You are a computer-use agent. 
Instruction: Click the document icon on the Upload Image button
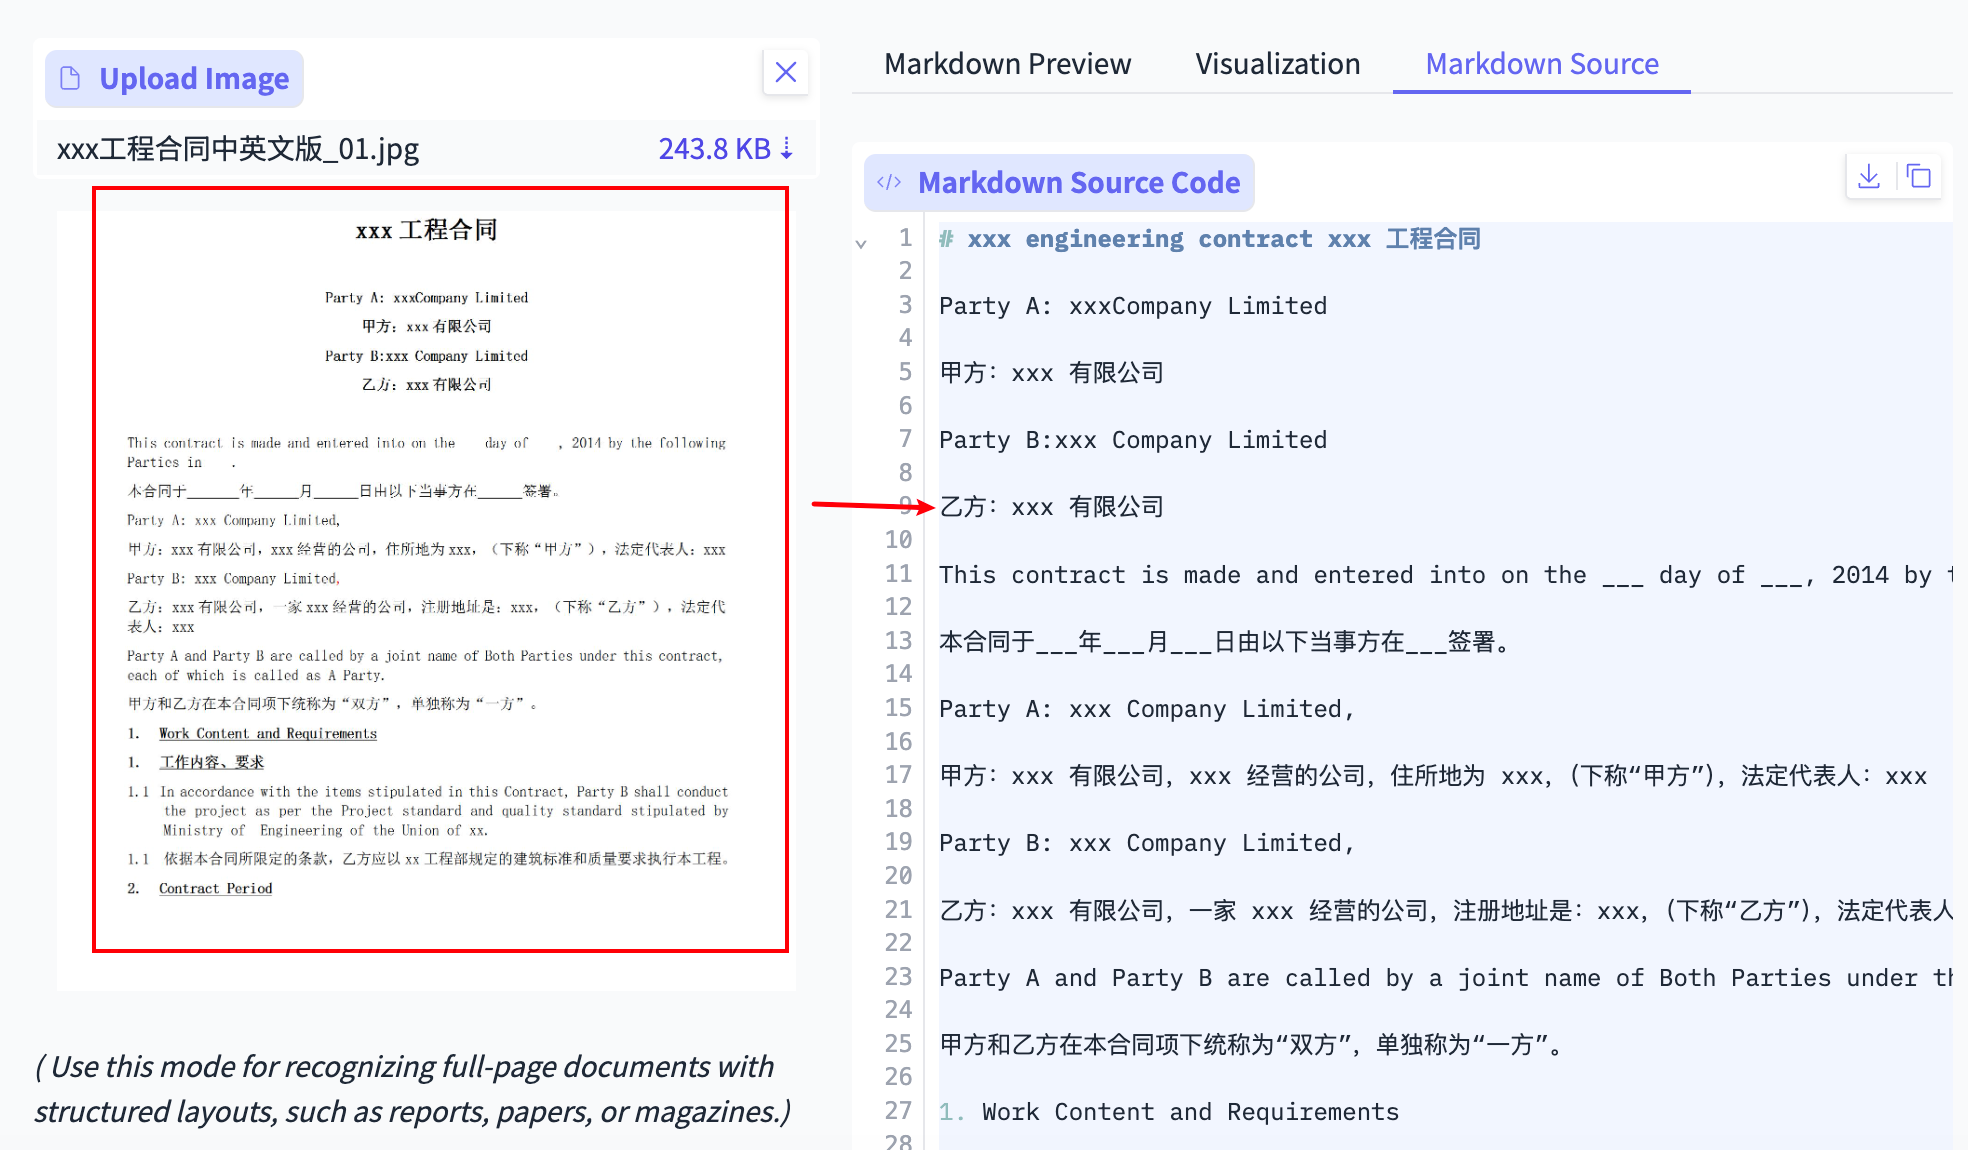70,77
